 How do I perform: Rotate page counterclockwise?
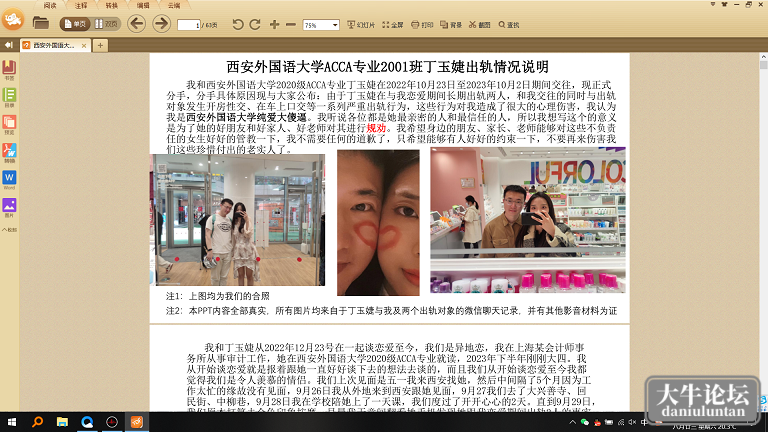(238, 24)
